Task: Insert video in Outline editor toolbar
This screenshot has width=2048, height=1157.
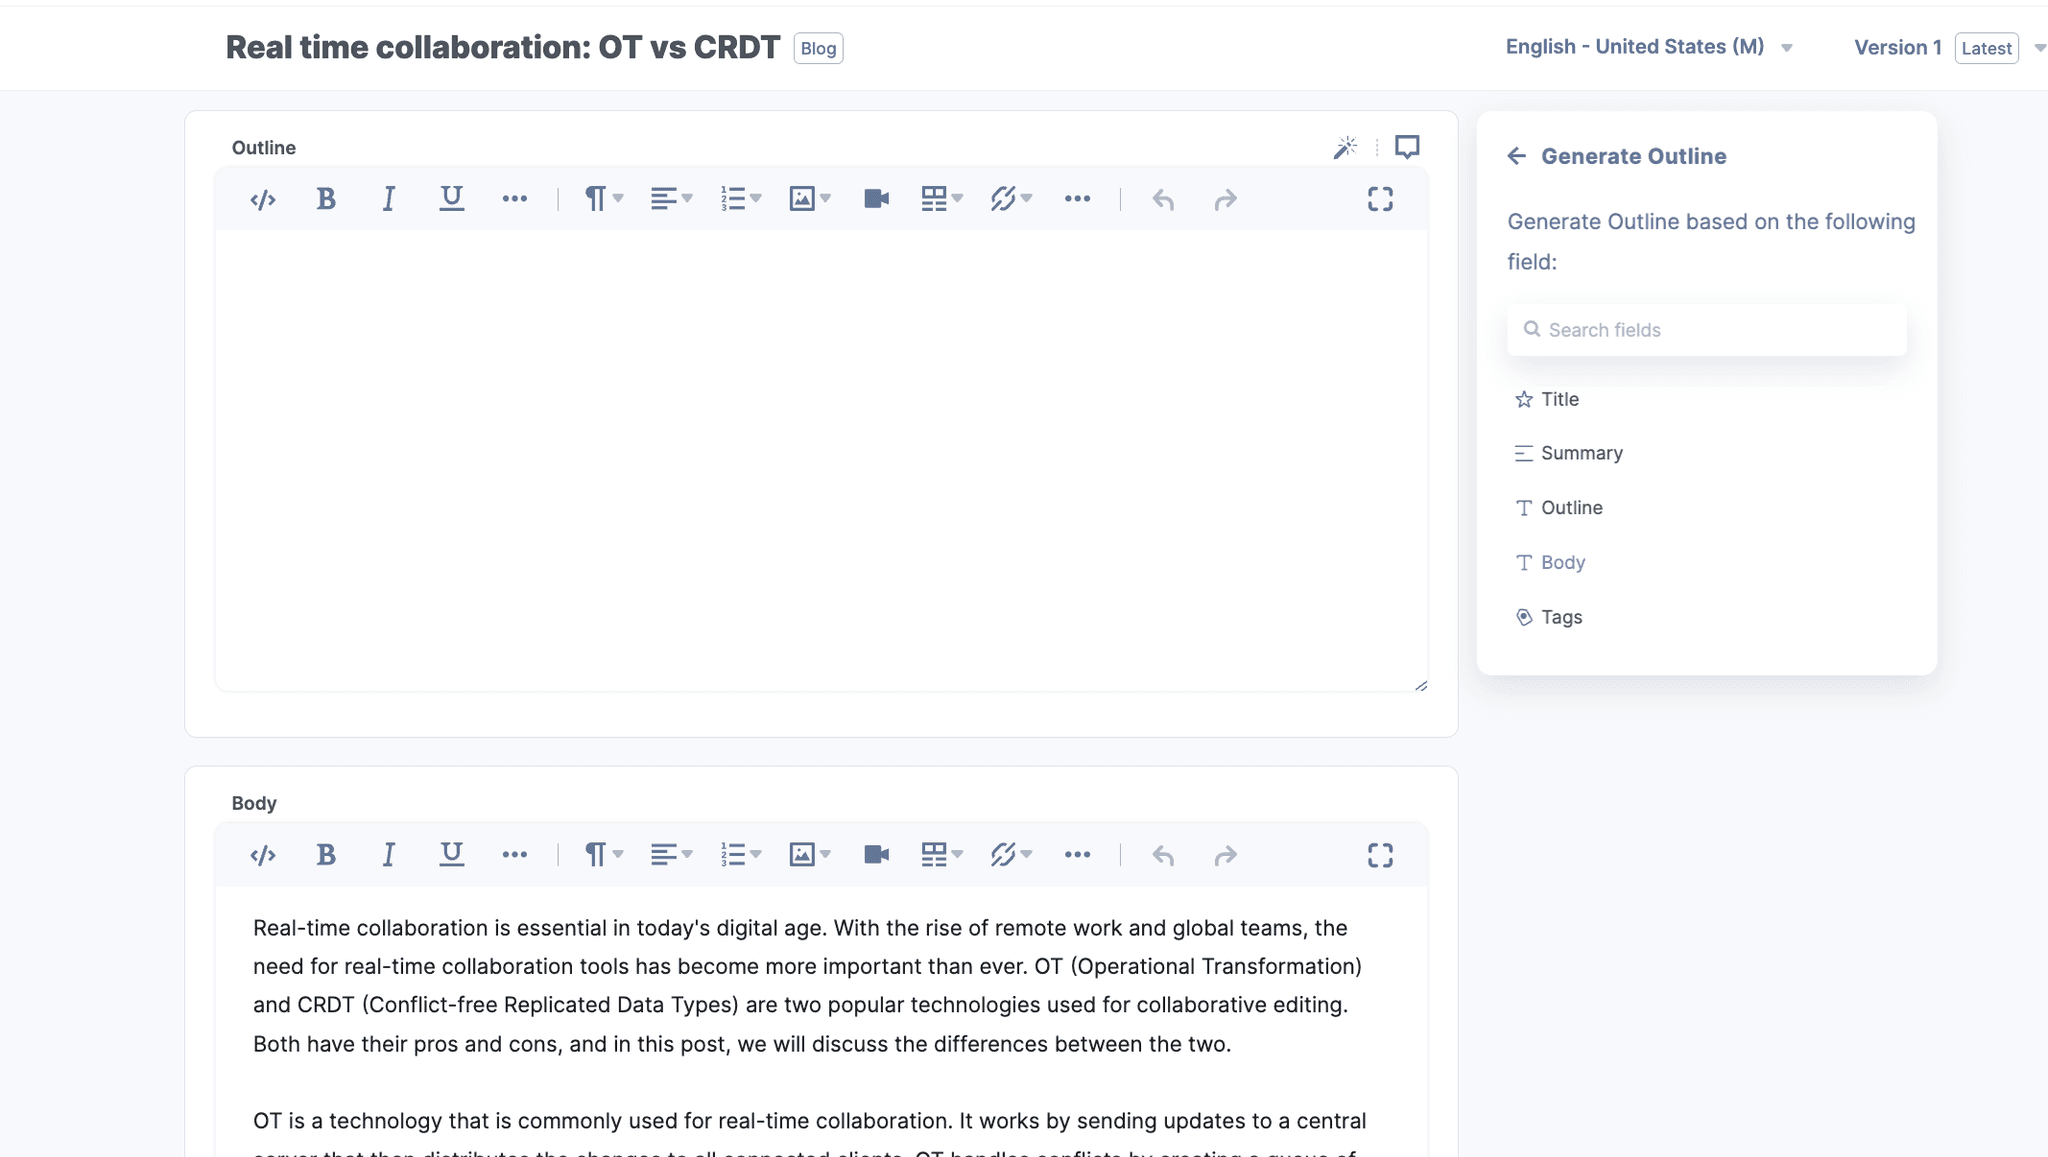Action: click(x=876, y=199)
